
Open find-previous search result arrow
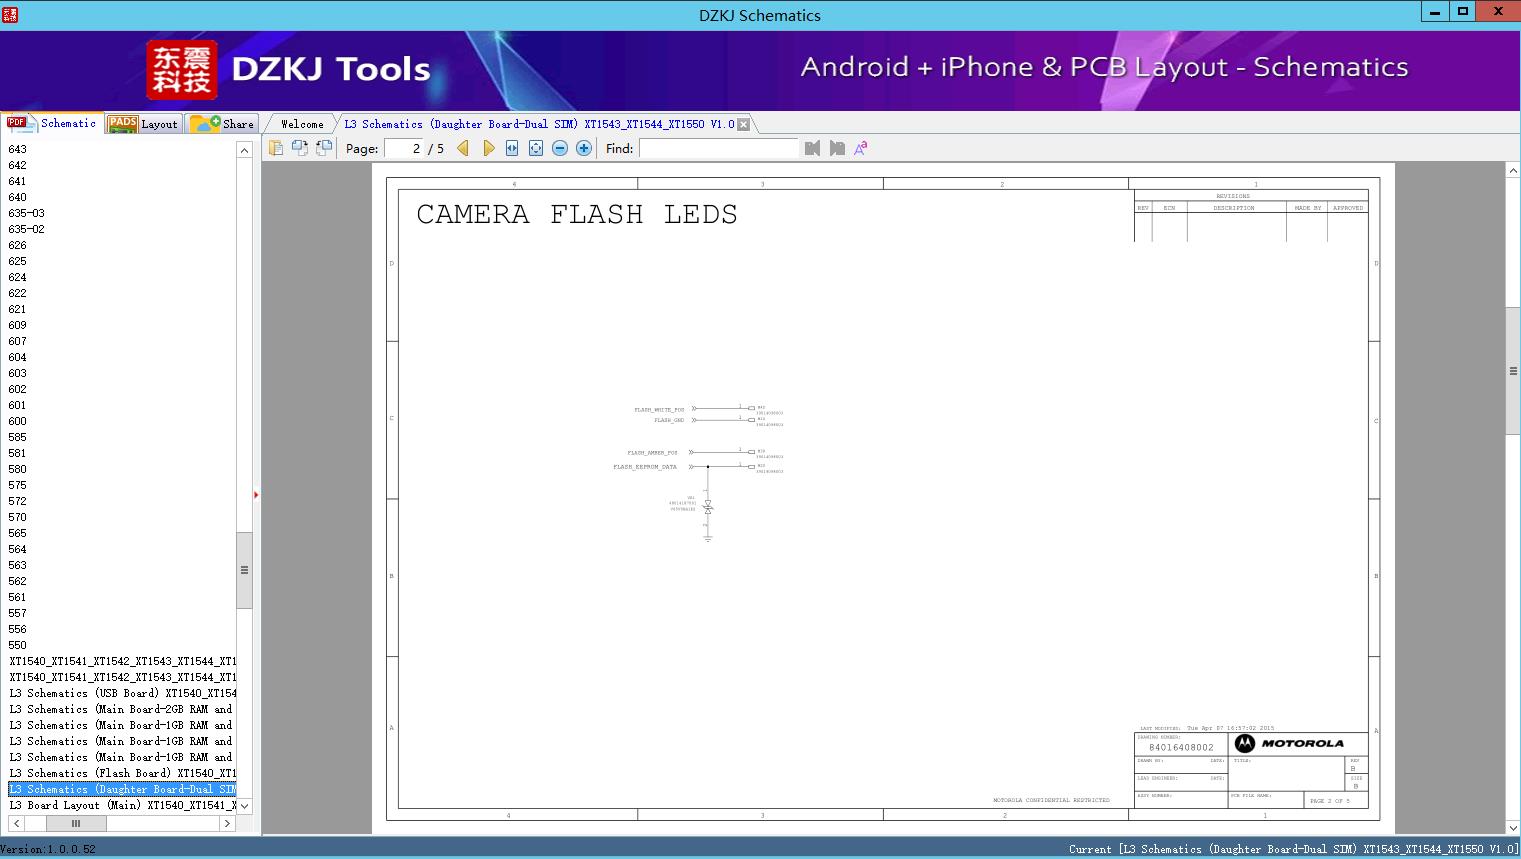coord(813,147)
